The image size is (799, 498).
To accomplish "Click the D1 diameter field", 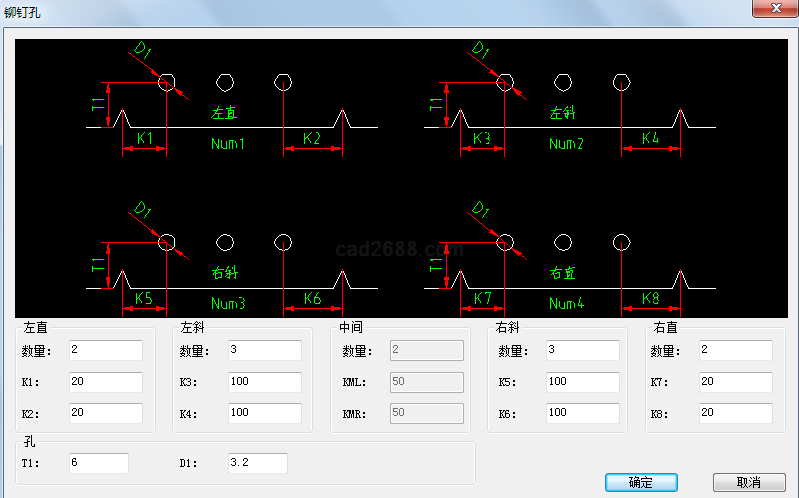I will [x=257, y=463].
